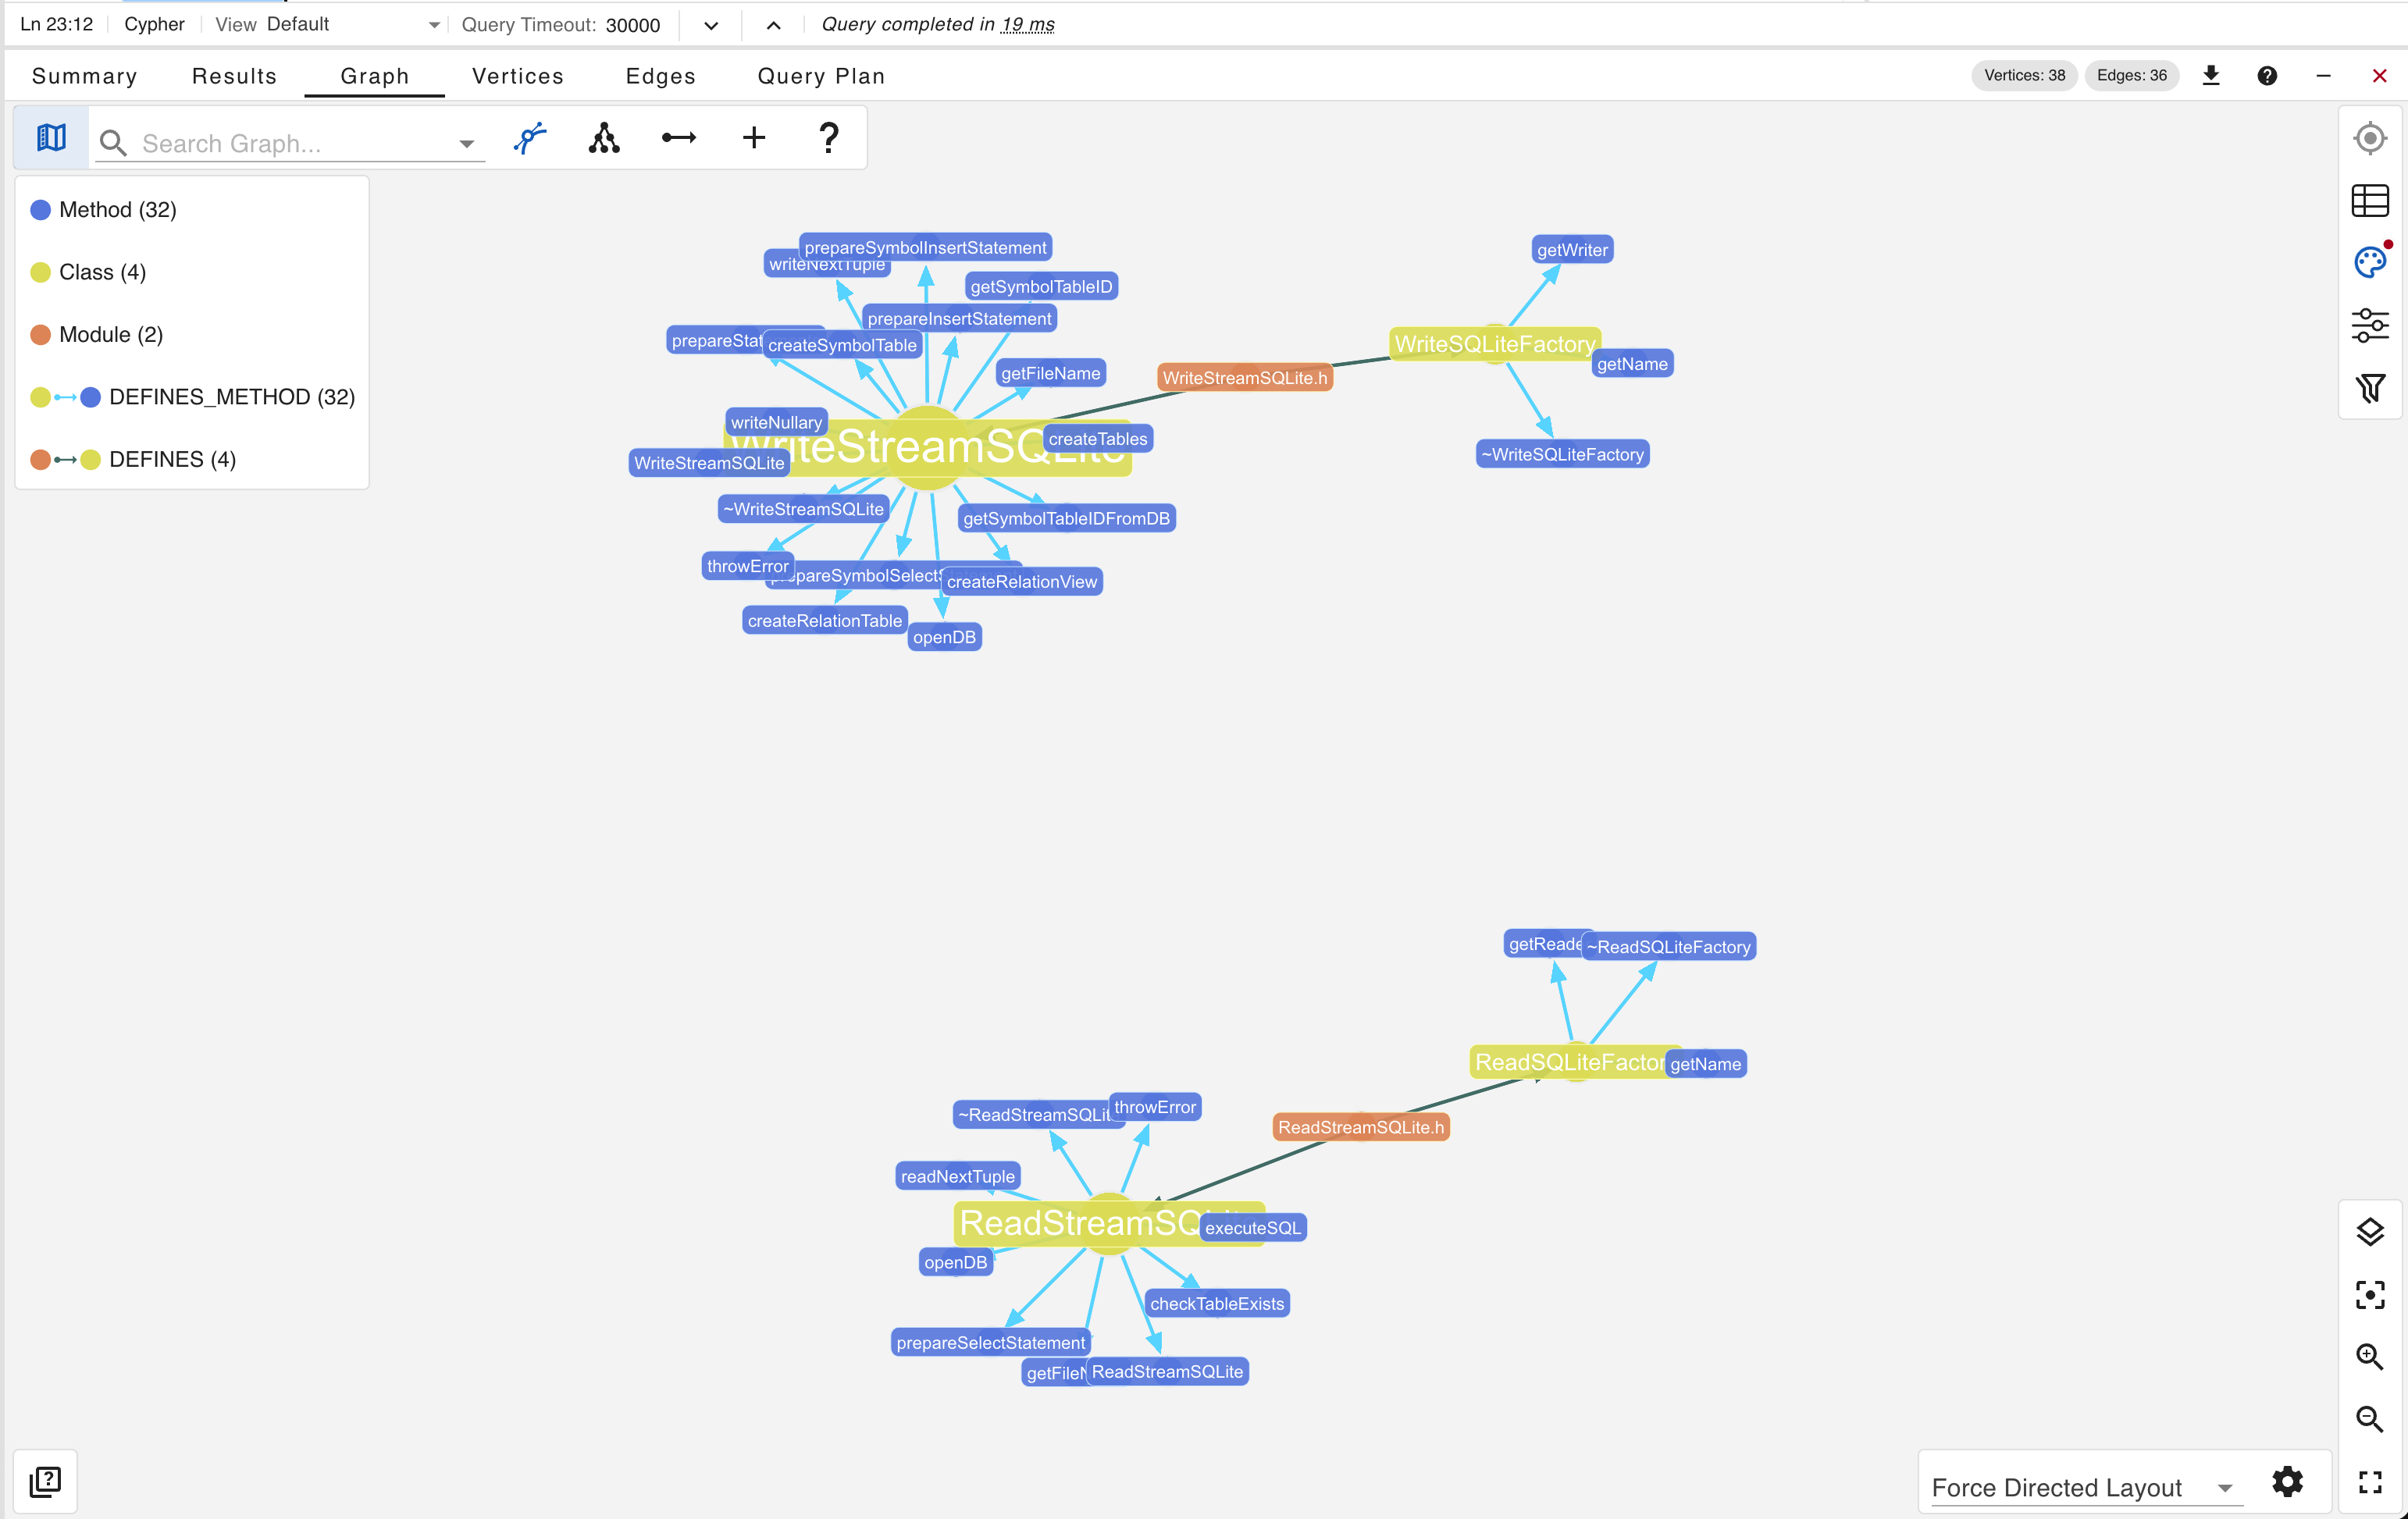Open the map legend panel icon
The height and width of the screenshot is (1519, 2408).
click(x=49, y=137)
